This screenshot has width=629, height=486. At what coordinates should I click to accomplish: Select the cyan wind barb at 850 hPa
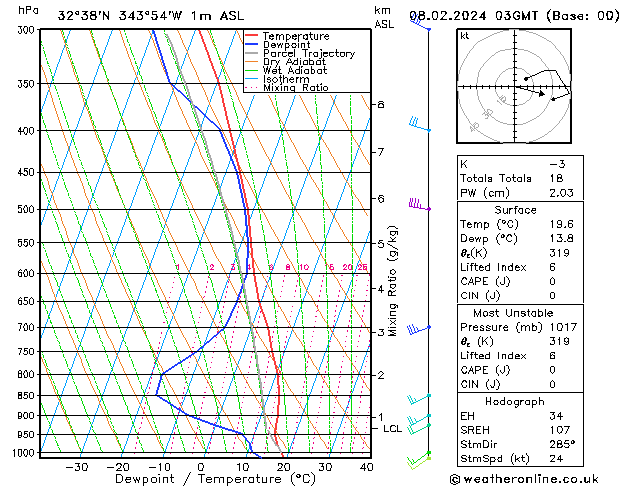[x=418, y=398]
